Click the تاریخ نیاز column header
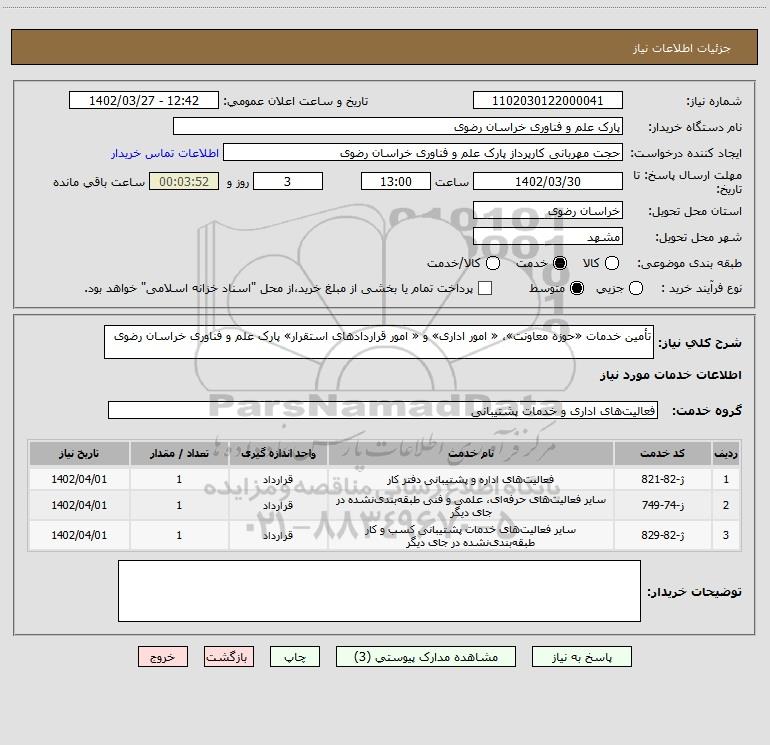Screen dimensions: 770x745 79,453
